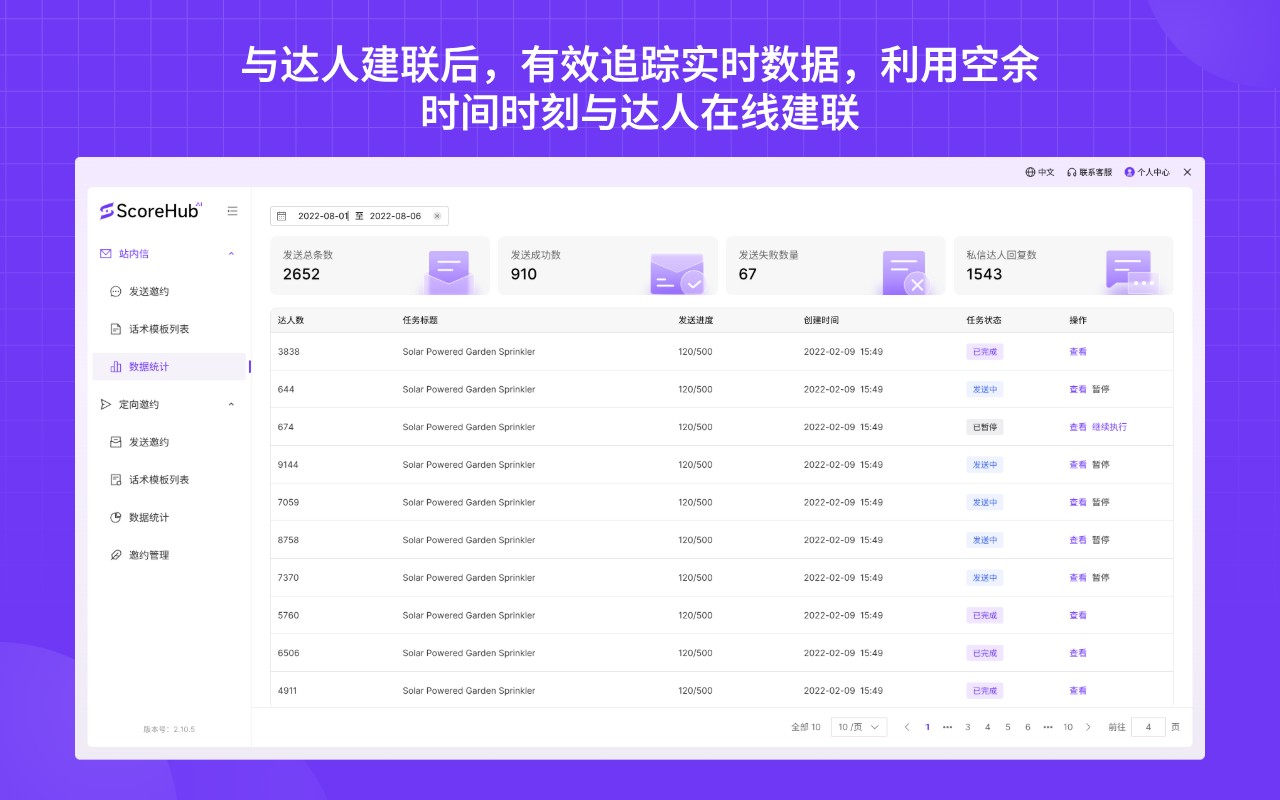
Task: Click the 前往 page number input
Action: (1148, 727)
